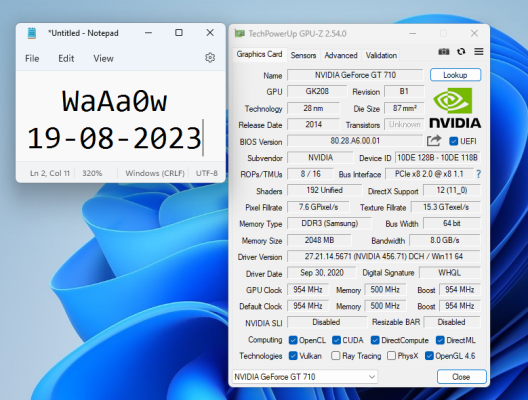Click the Bus Interface question mark

click(478, 174)
